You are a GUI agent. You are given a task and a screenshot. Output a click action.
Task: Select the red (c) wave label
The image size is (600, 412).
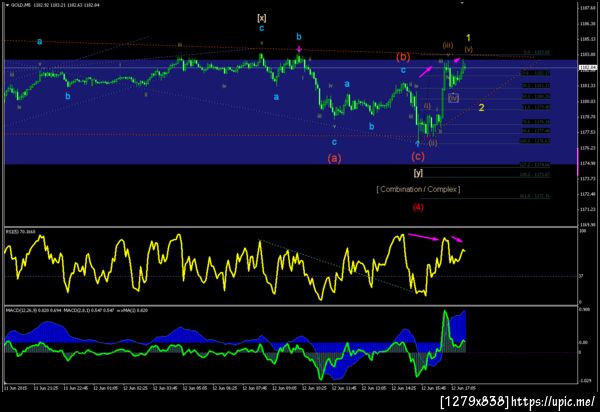(418, 156)
